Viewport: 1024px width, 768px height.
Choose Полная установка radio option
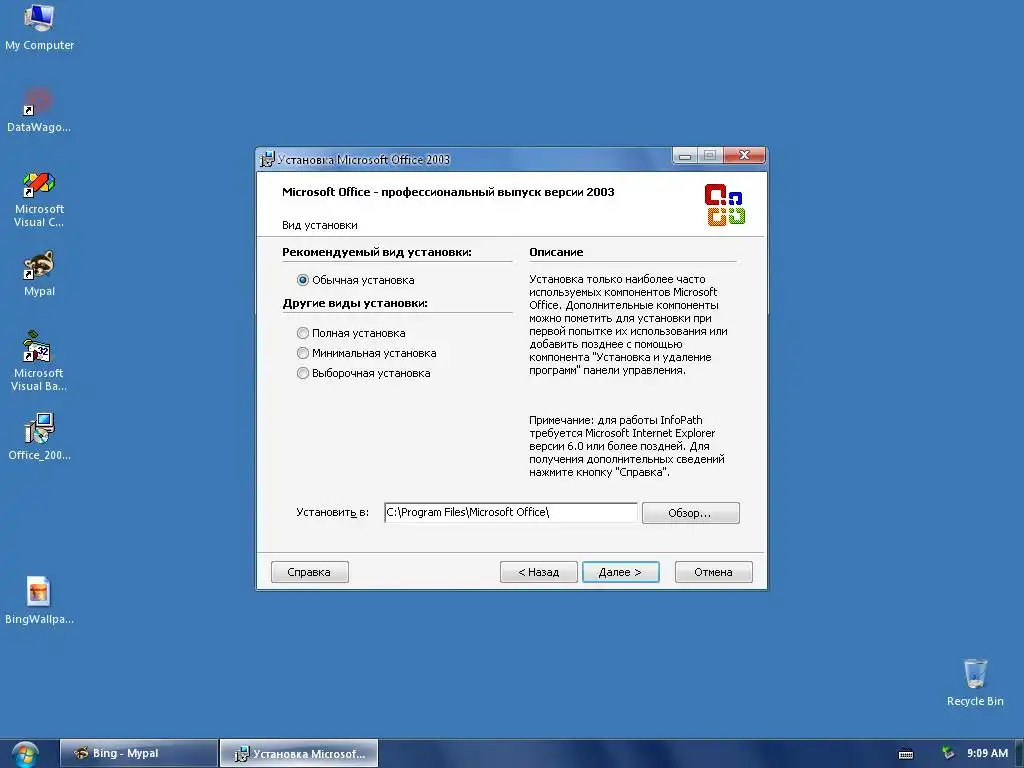coord(351,333)
